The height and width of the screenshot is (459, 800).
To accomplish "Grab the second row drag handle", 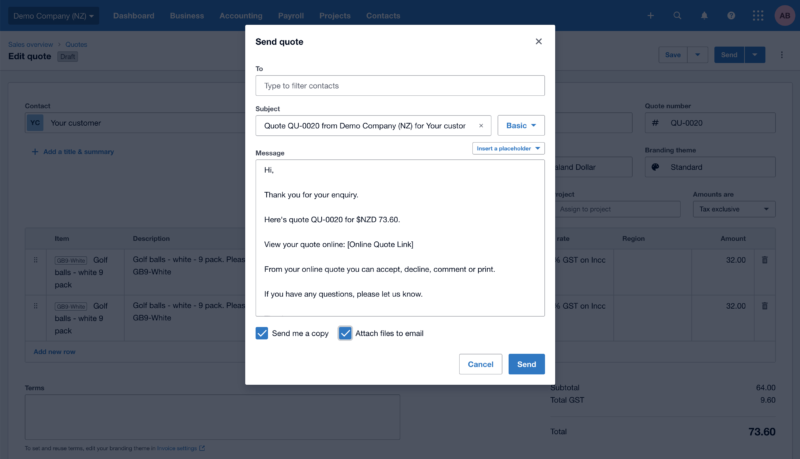I will (x=35, y=306).
